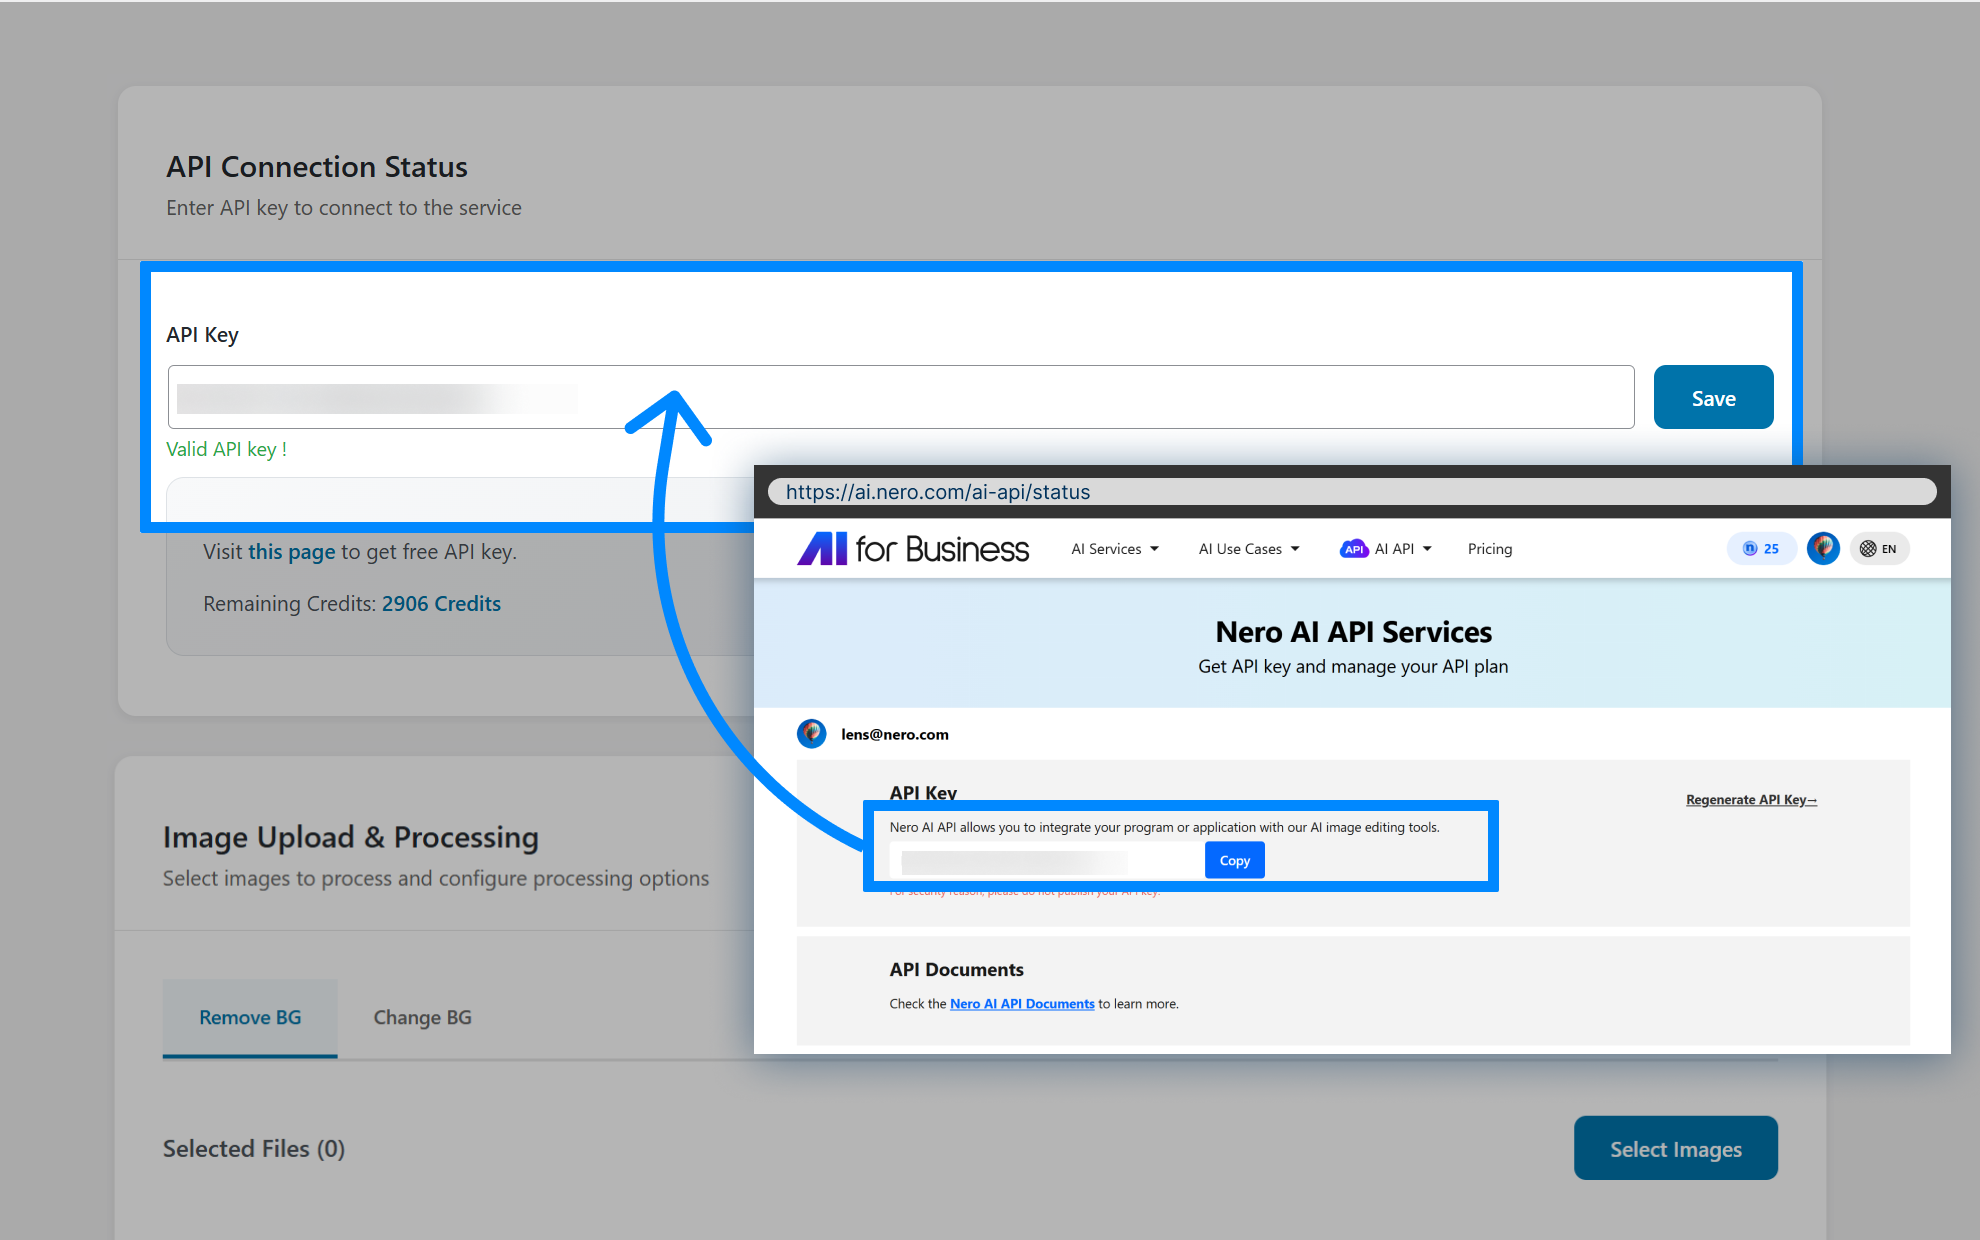The width and height of the screenshot is (1980, 1240).
Task: Click the Nero AI API Services heading
Action: pos(1353,632)
